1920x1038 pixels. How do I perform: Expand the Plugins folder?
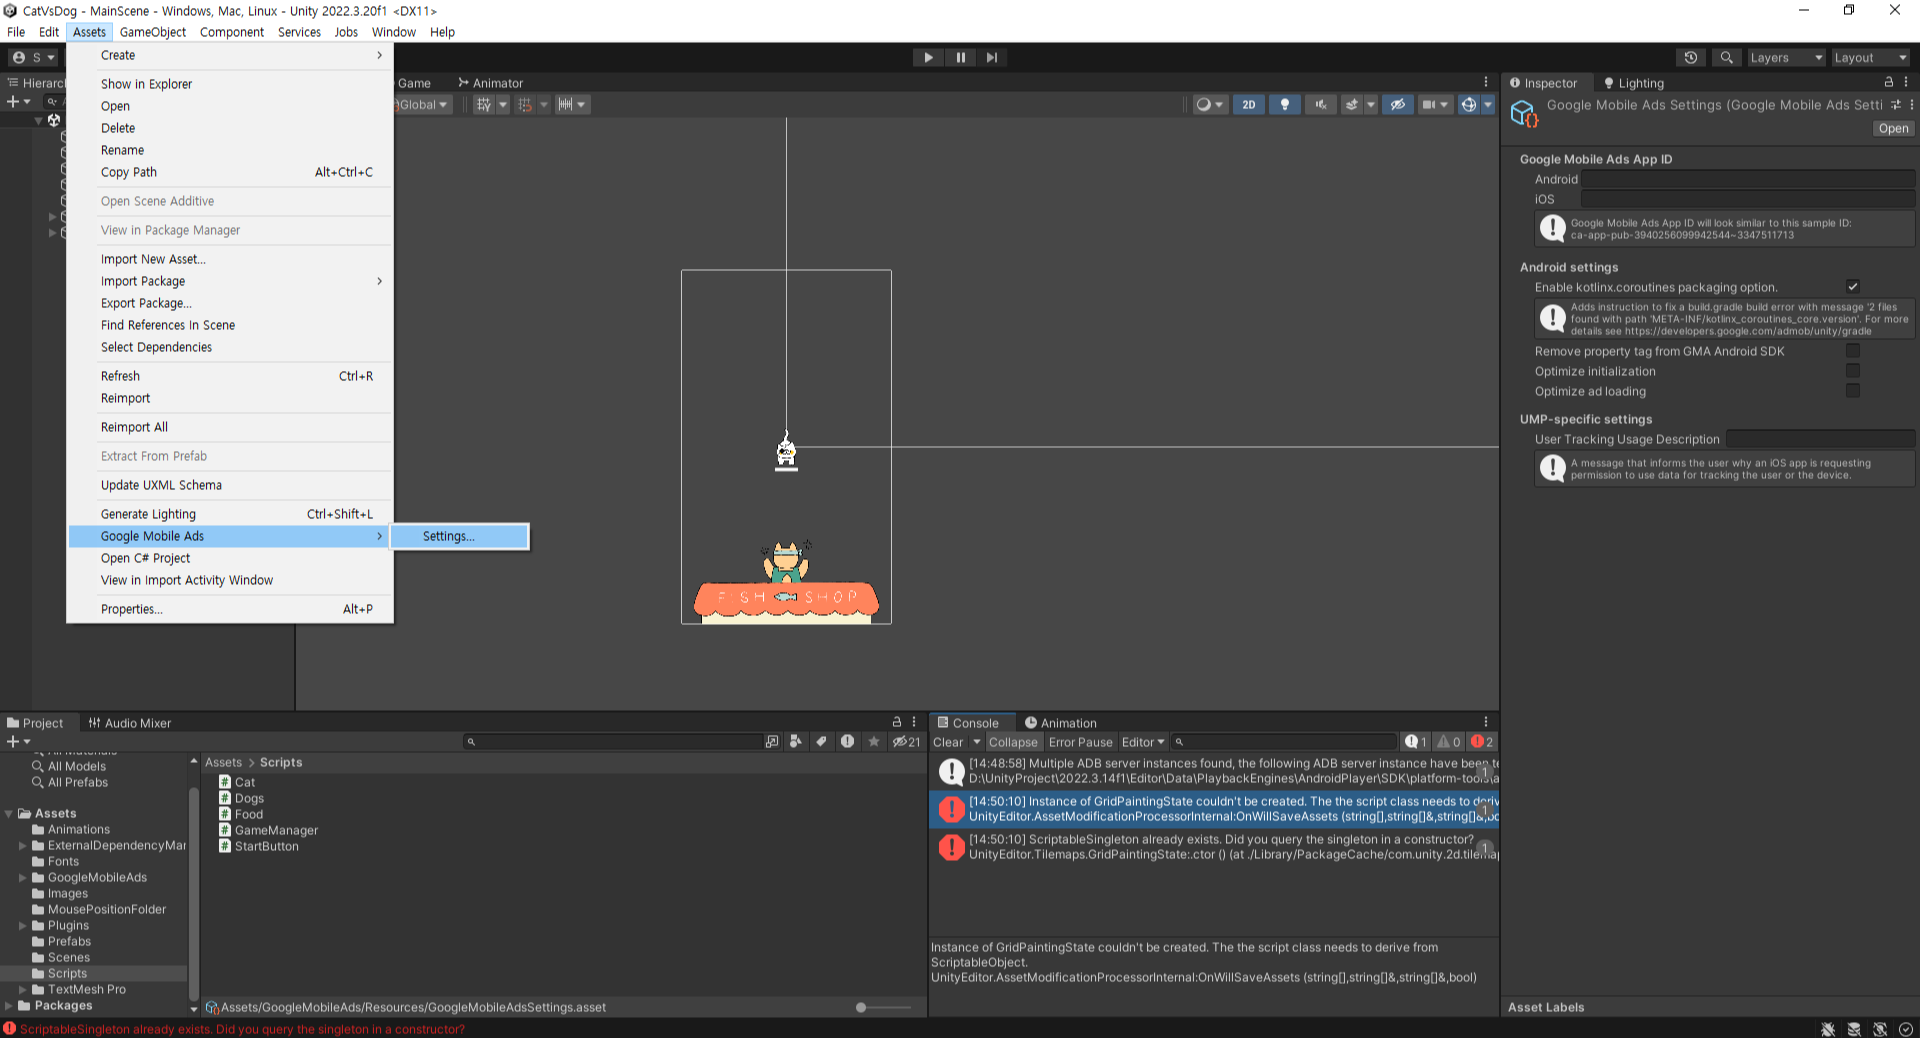(x=23, y=925)
